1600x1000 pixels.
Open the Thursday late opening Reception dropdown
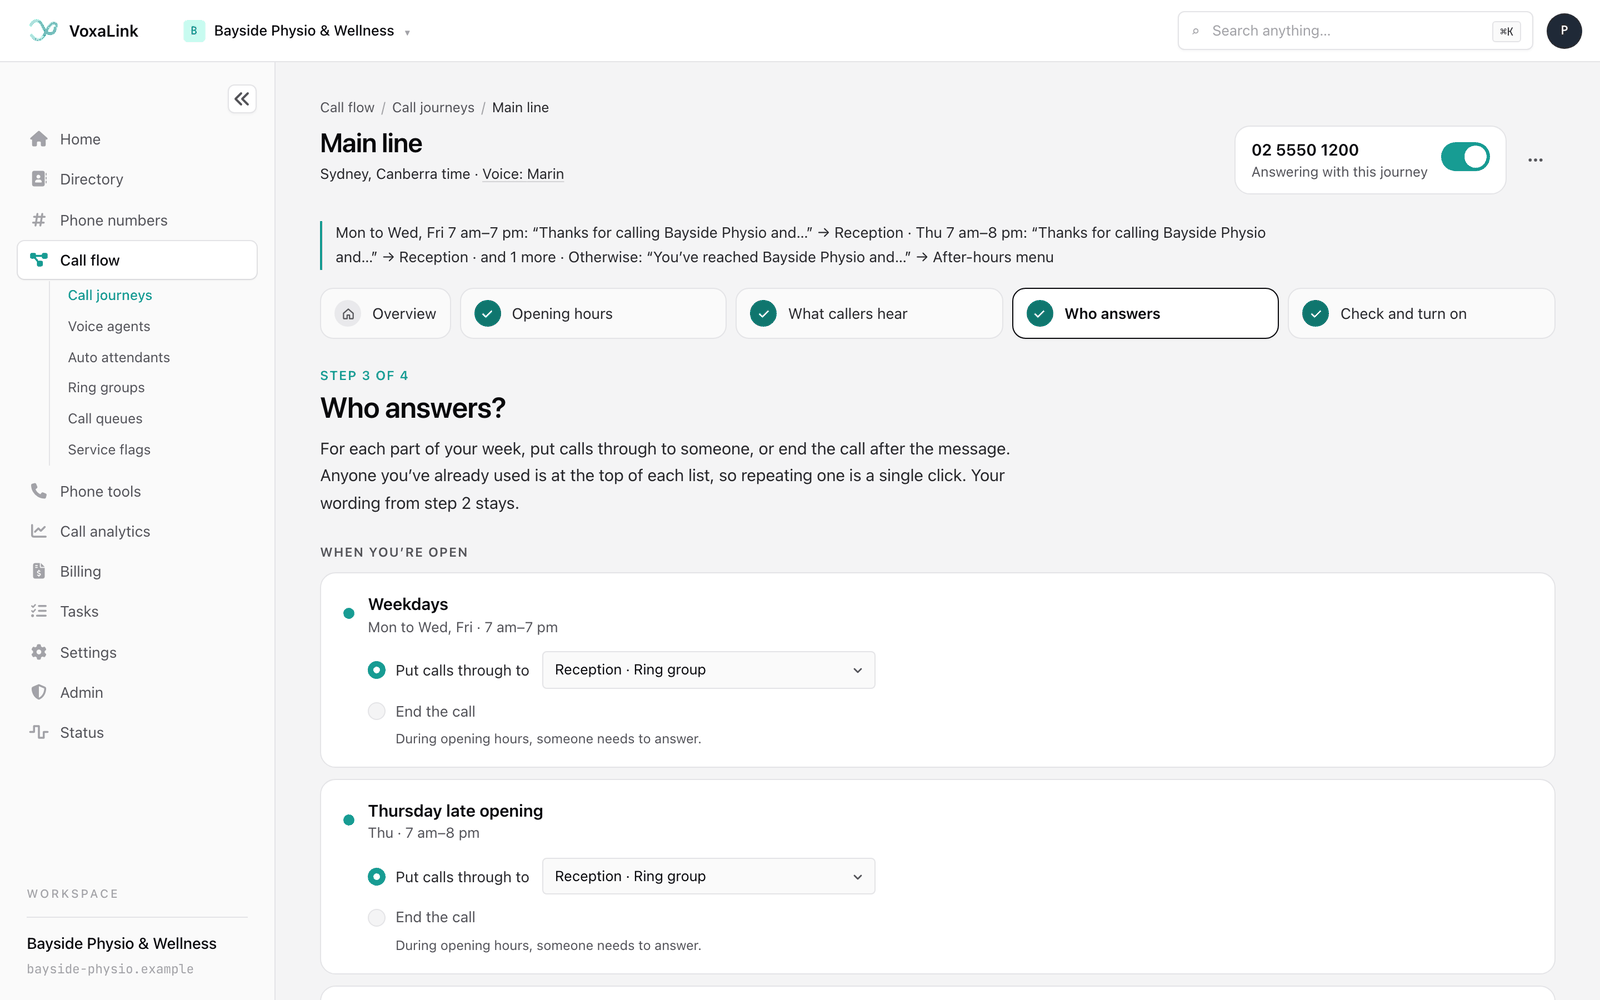pyautogui.click(x=708, y=876)
